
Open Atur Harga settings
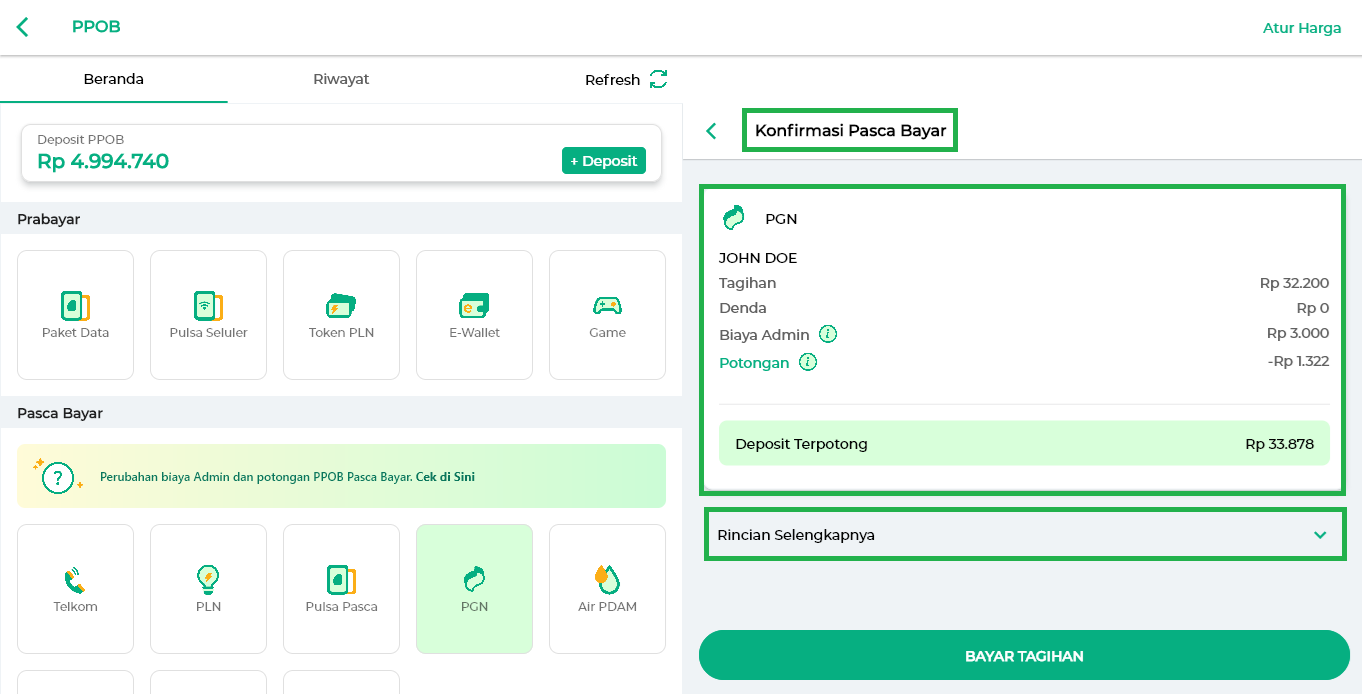[x=1302, y=28]
